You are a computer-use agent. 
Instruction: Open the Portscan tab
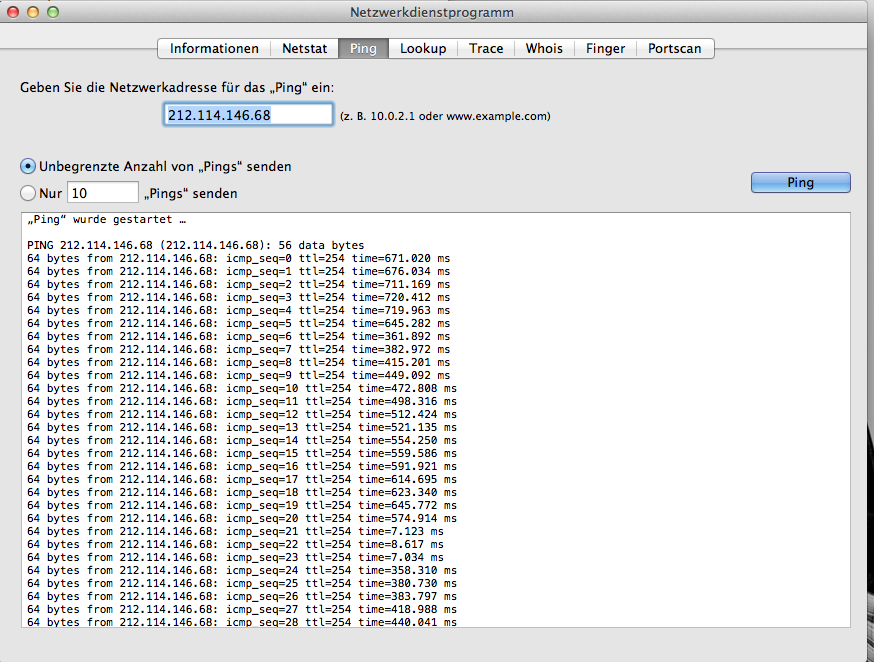[x=674, y=48]
